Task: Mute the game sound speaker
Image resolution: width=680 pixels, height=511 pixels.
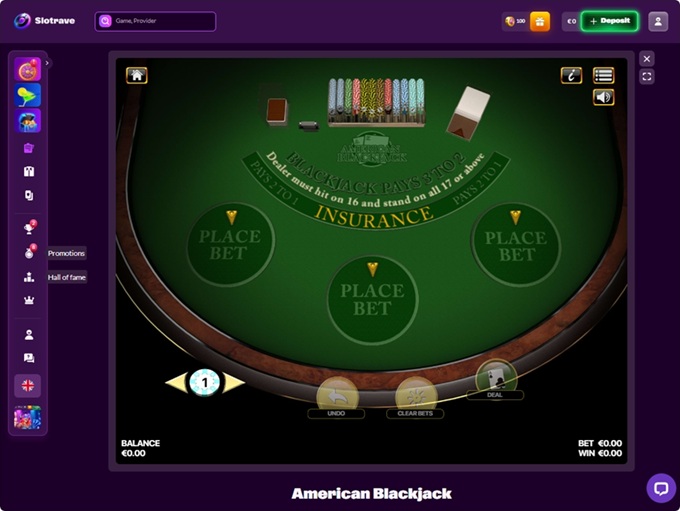Action: click(603, 97)
